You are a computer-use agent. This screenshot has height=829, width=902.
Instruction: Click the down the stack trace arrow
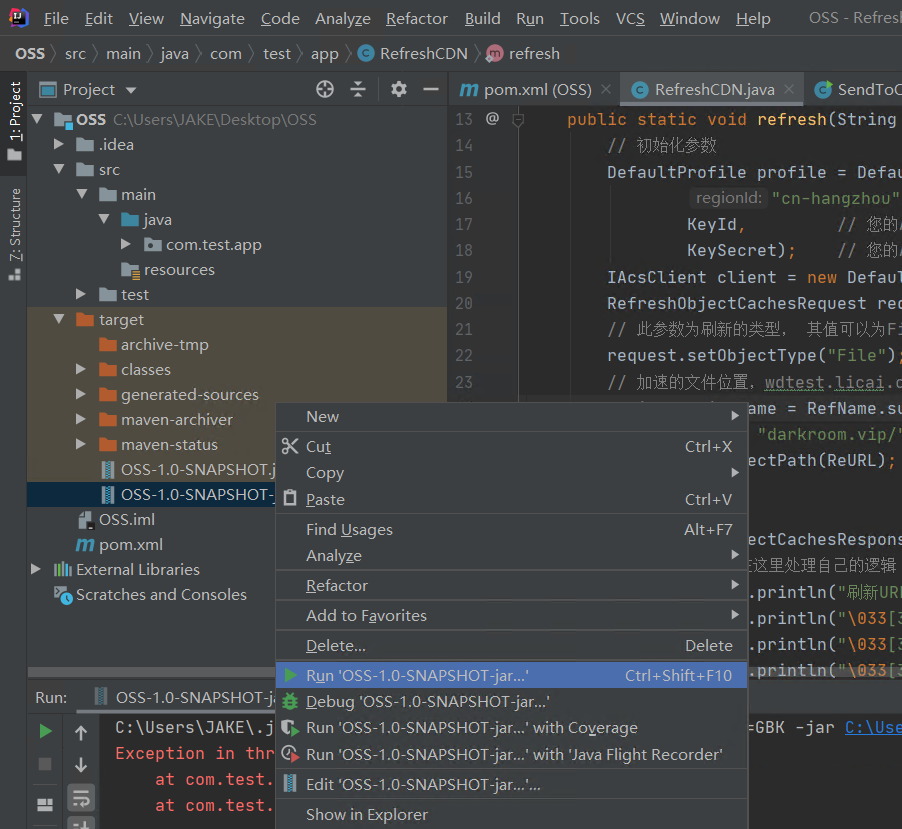point(81,765)
